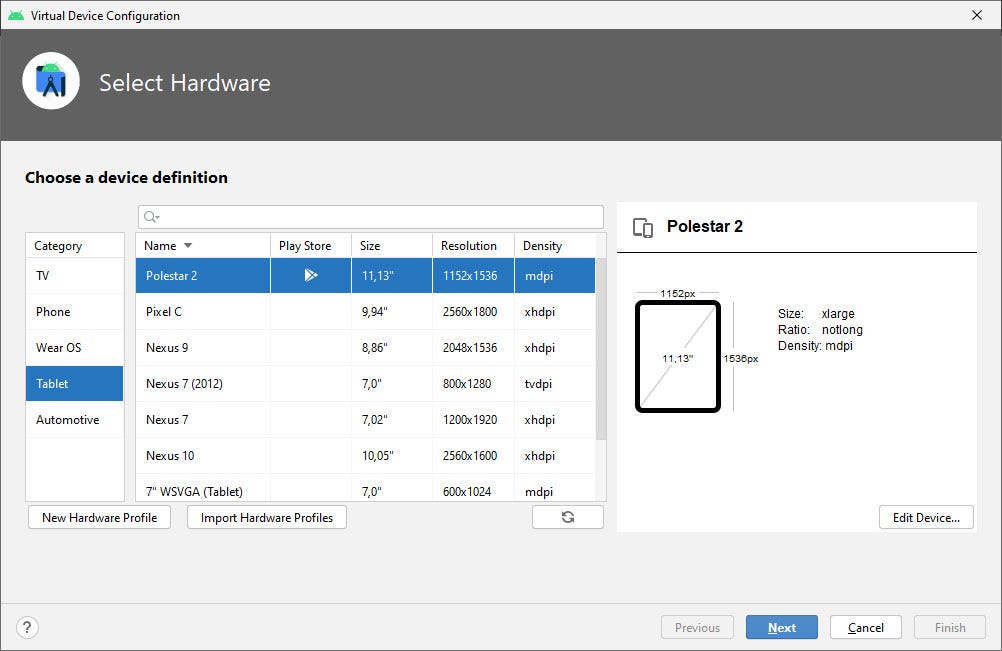Select the Automotive category
Viewport: 1002px width, 651px height.
pyautogui.click(x=75, y=420)
